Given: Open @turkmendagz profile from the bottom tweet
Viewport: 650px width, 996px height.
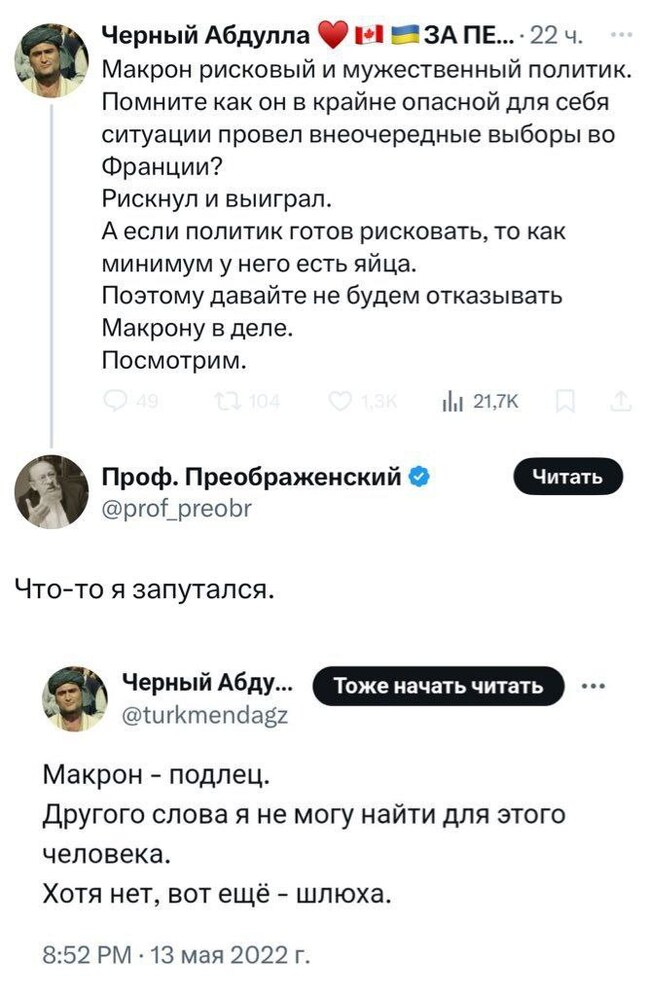Looking at the screenshot, I should 206,714.
